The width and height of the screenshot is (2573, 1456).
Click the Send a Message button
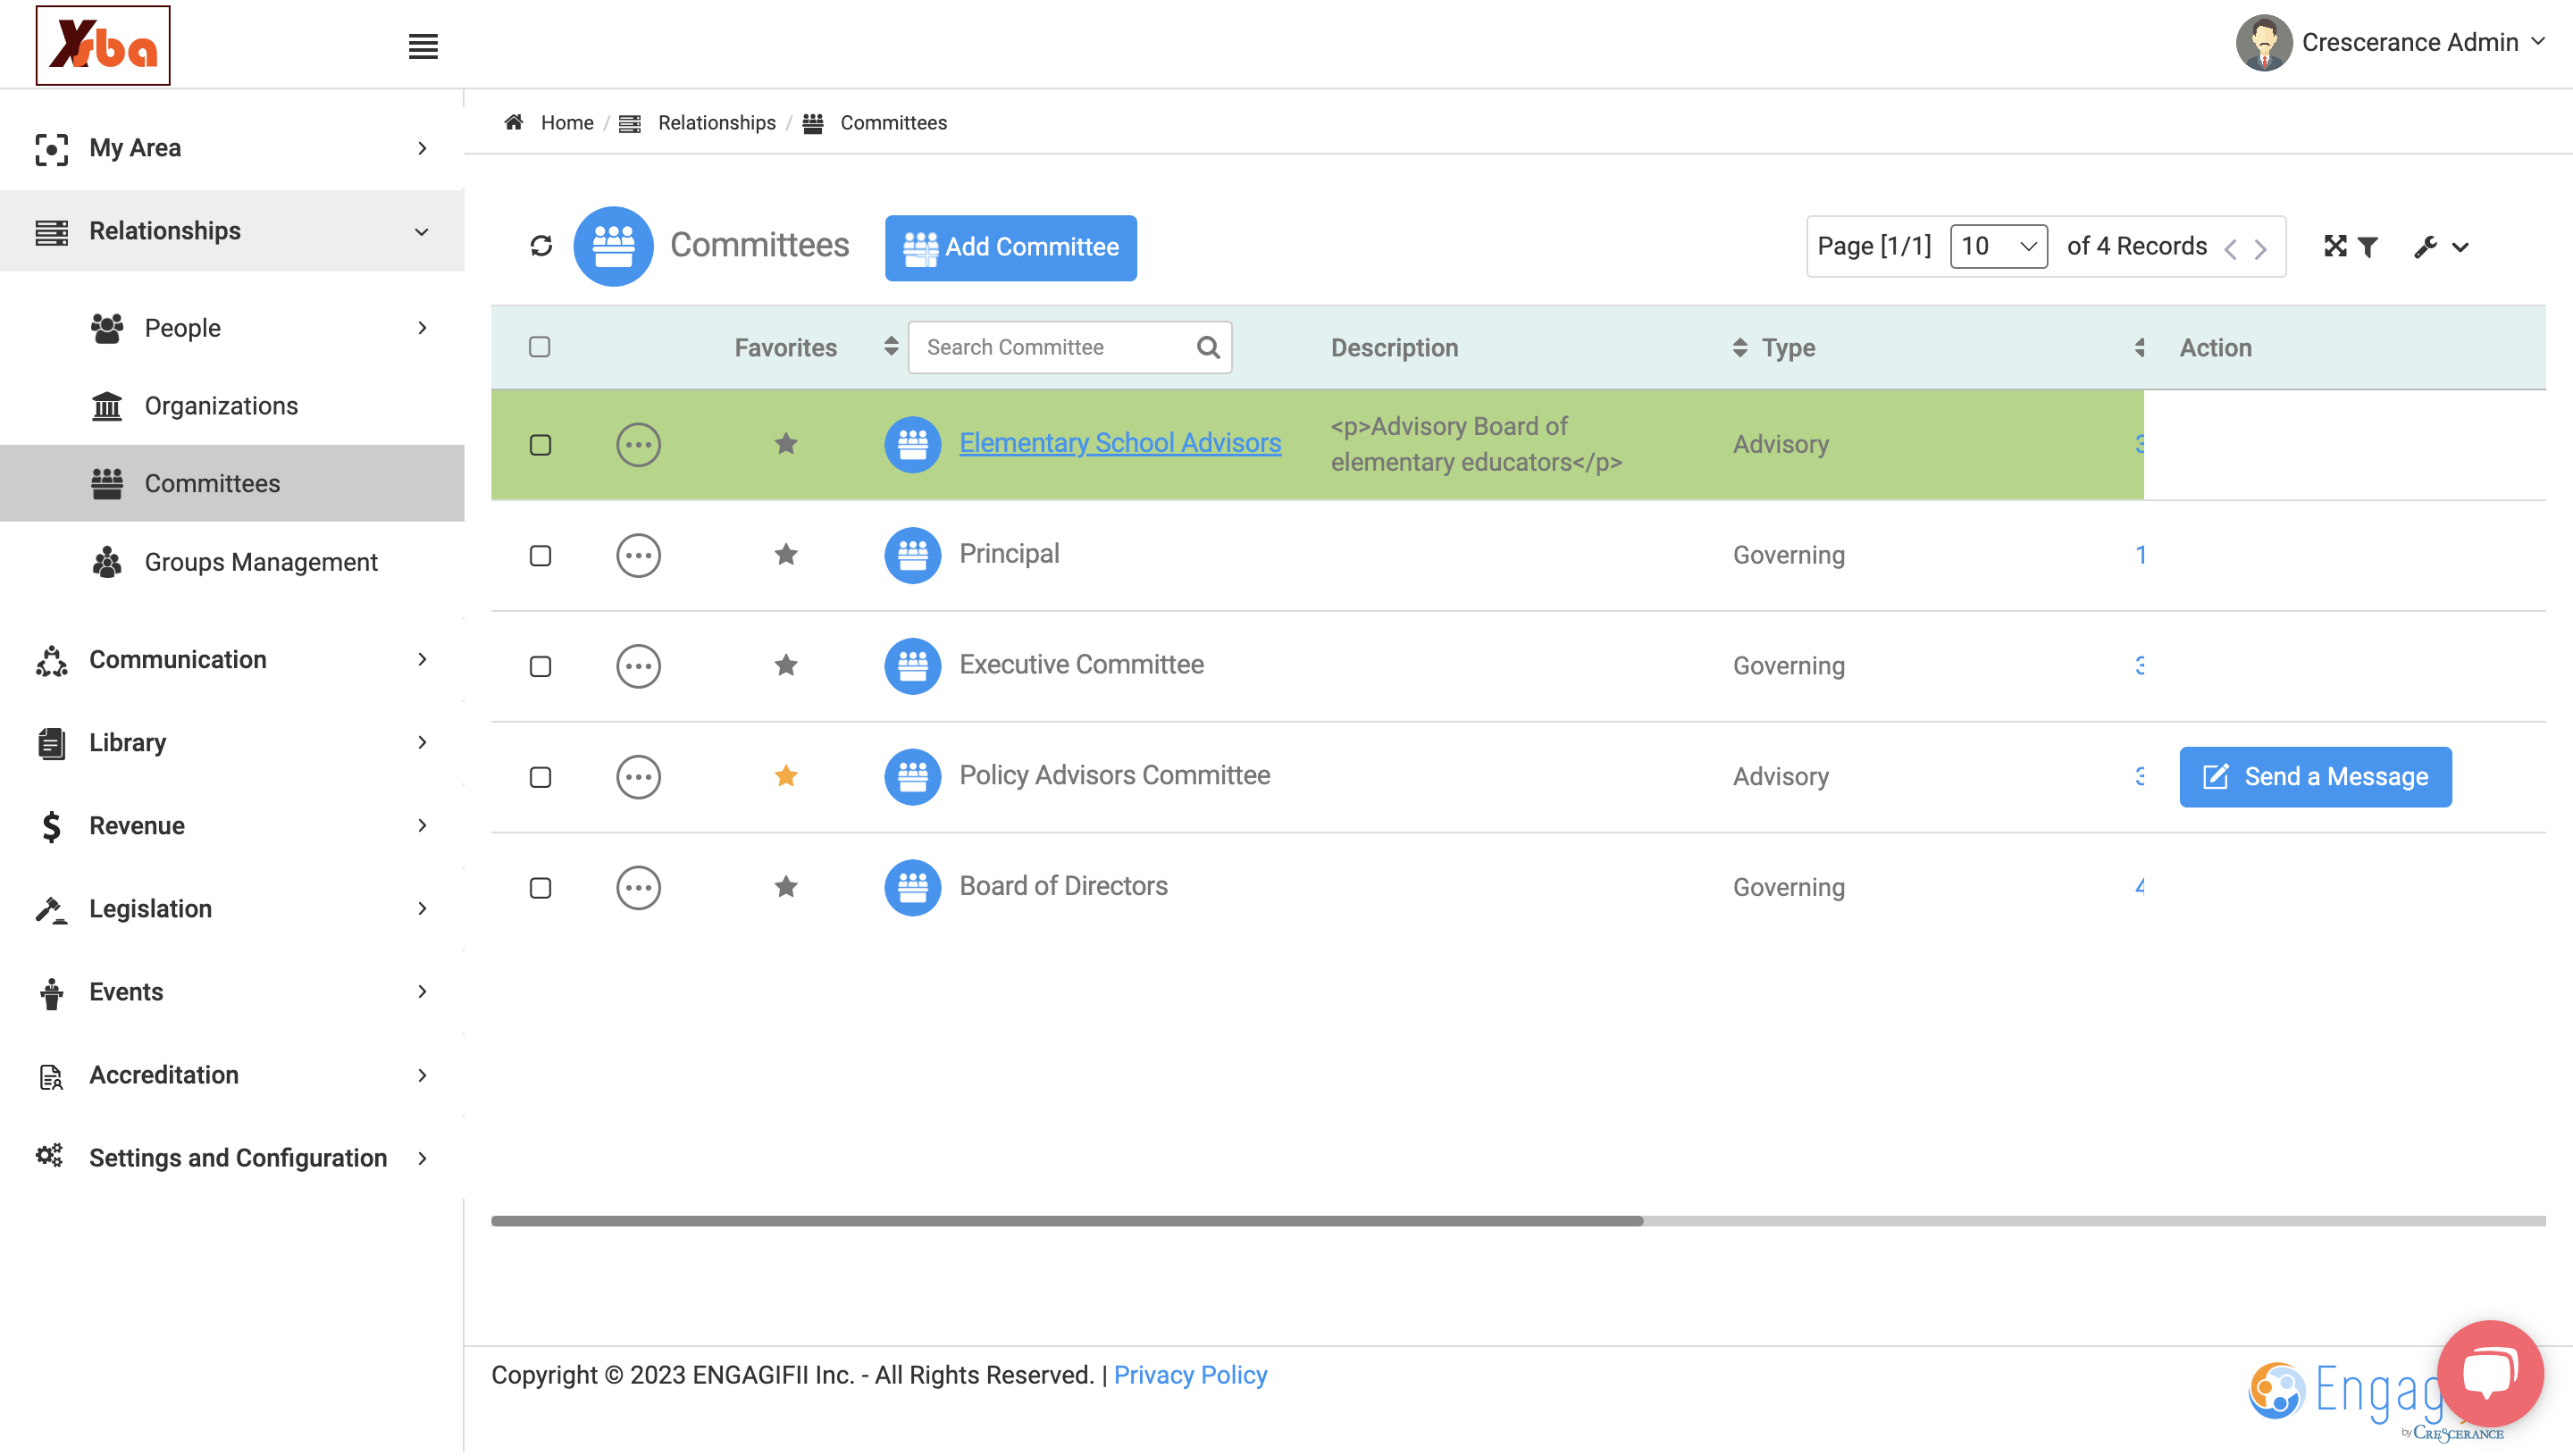2315,777
